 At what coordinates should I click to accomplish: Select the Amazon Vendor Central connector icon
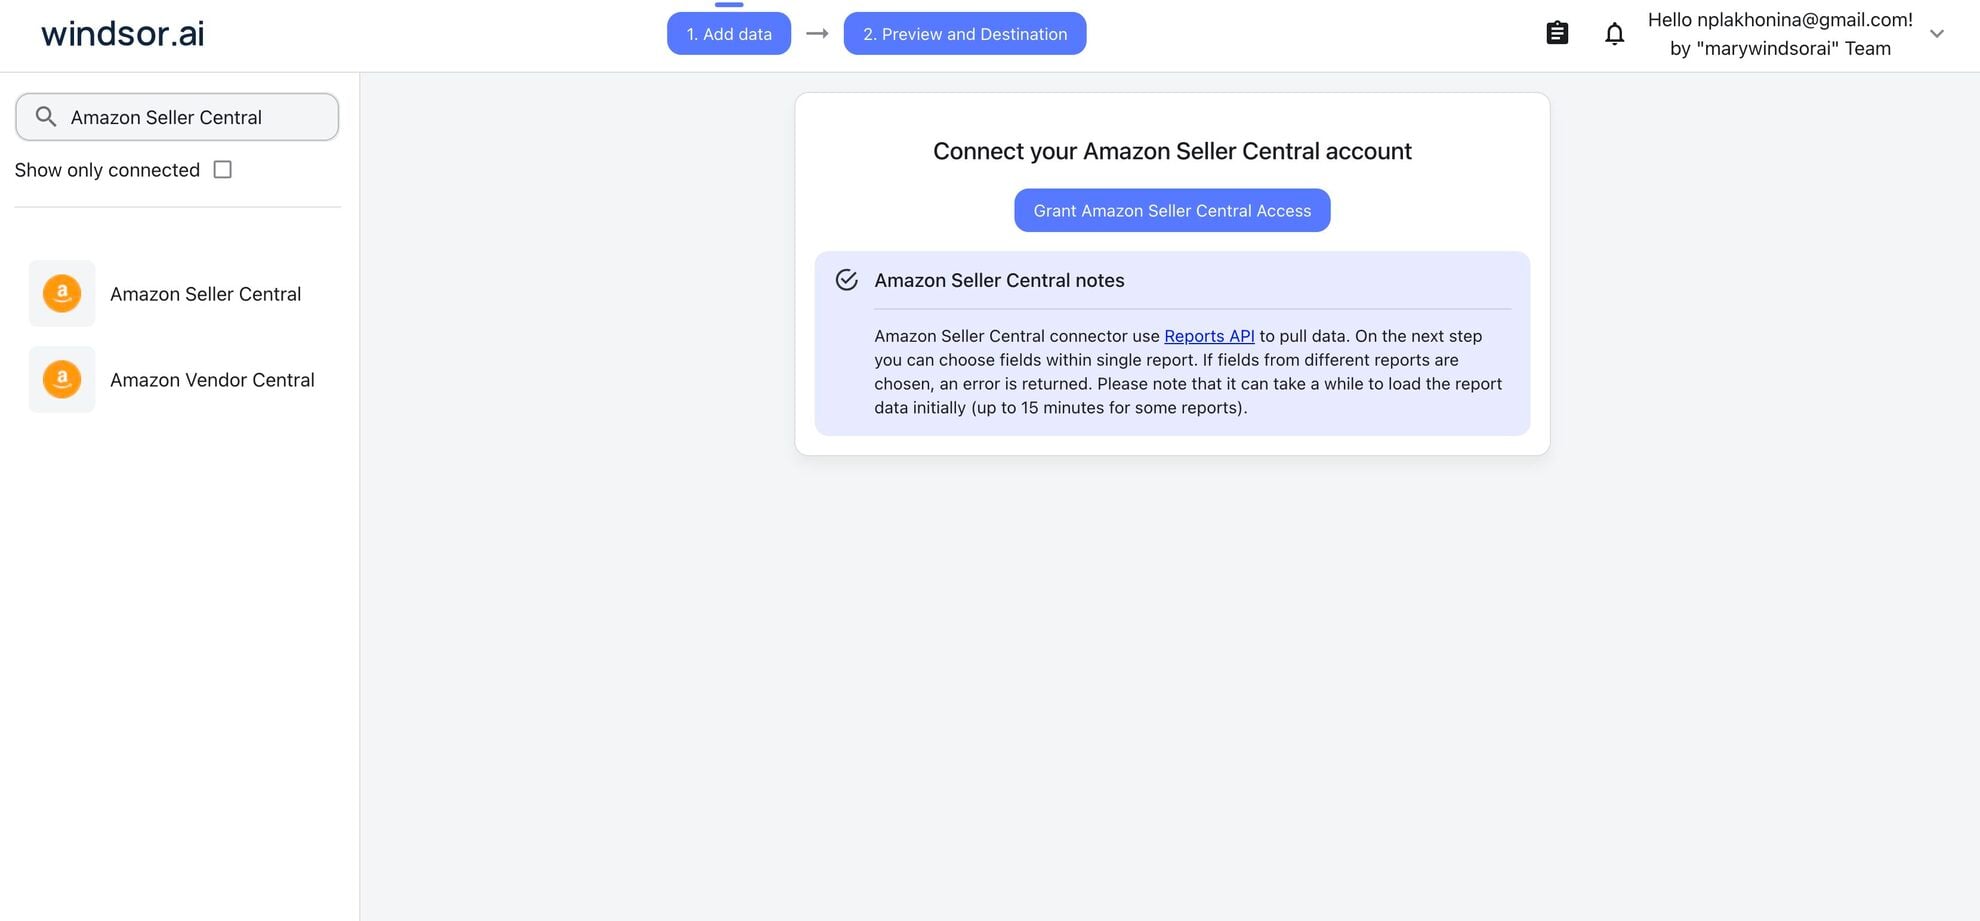(62, 379)
